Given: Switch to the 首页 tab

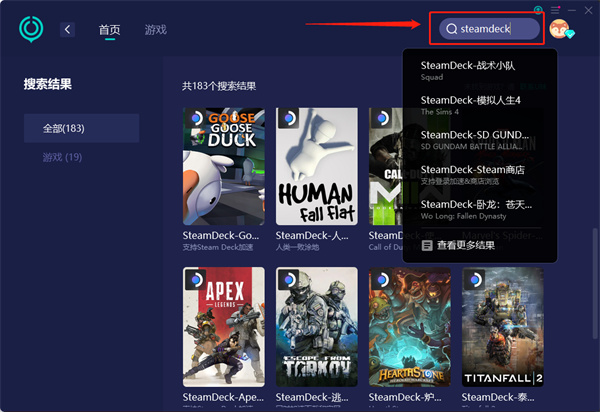Looking at the screenshot, I should (x=109, y=29).
